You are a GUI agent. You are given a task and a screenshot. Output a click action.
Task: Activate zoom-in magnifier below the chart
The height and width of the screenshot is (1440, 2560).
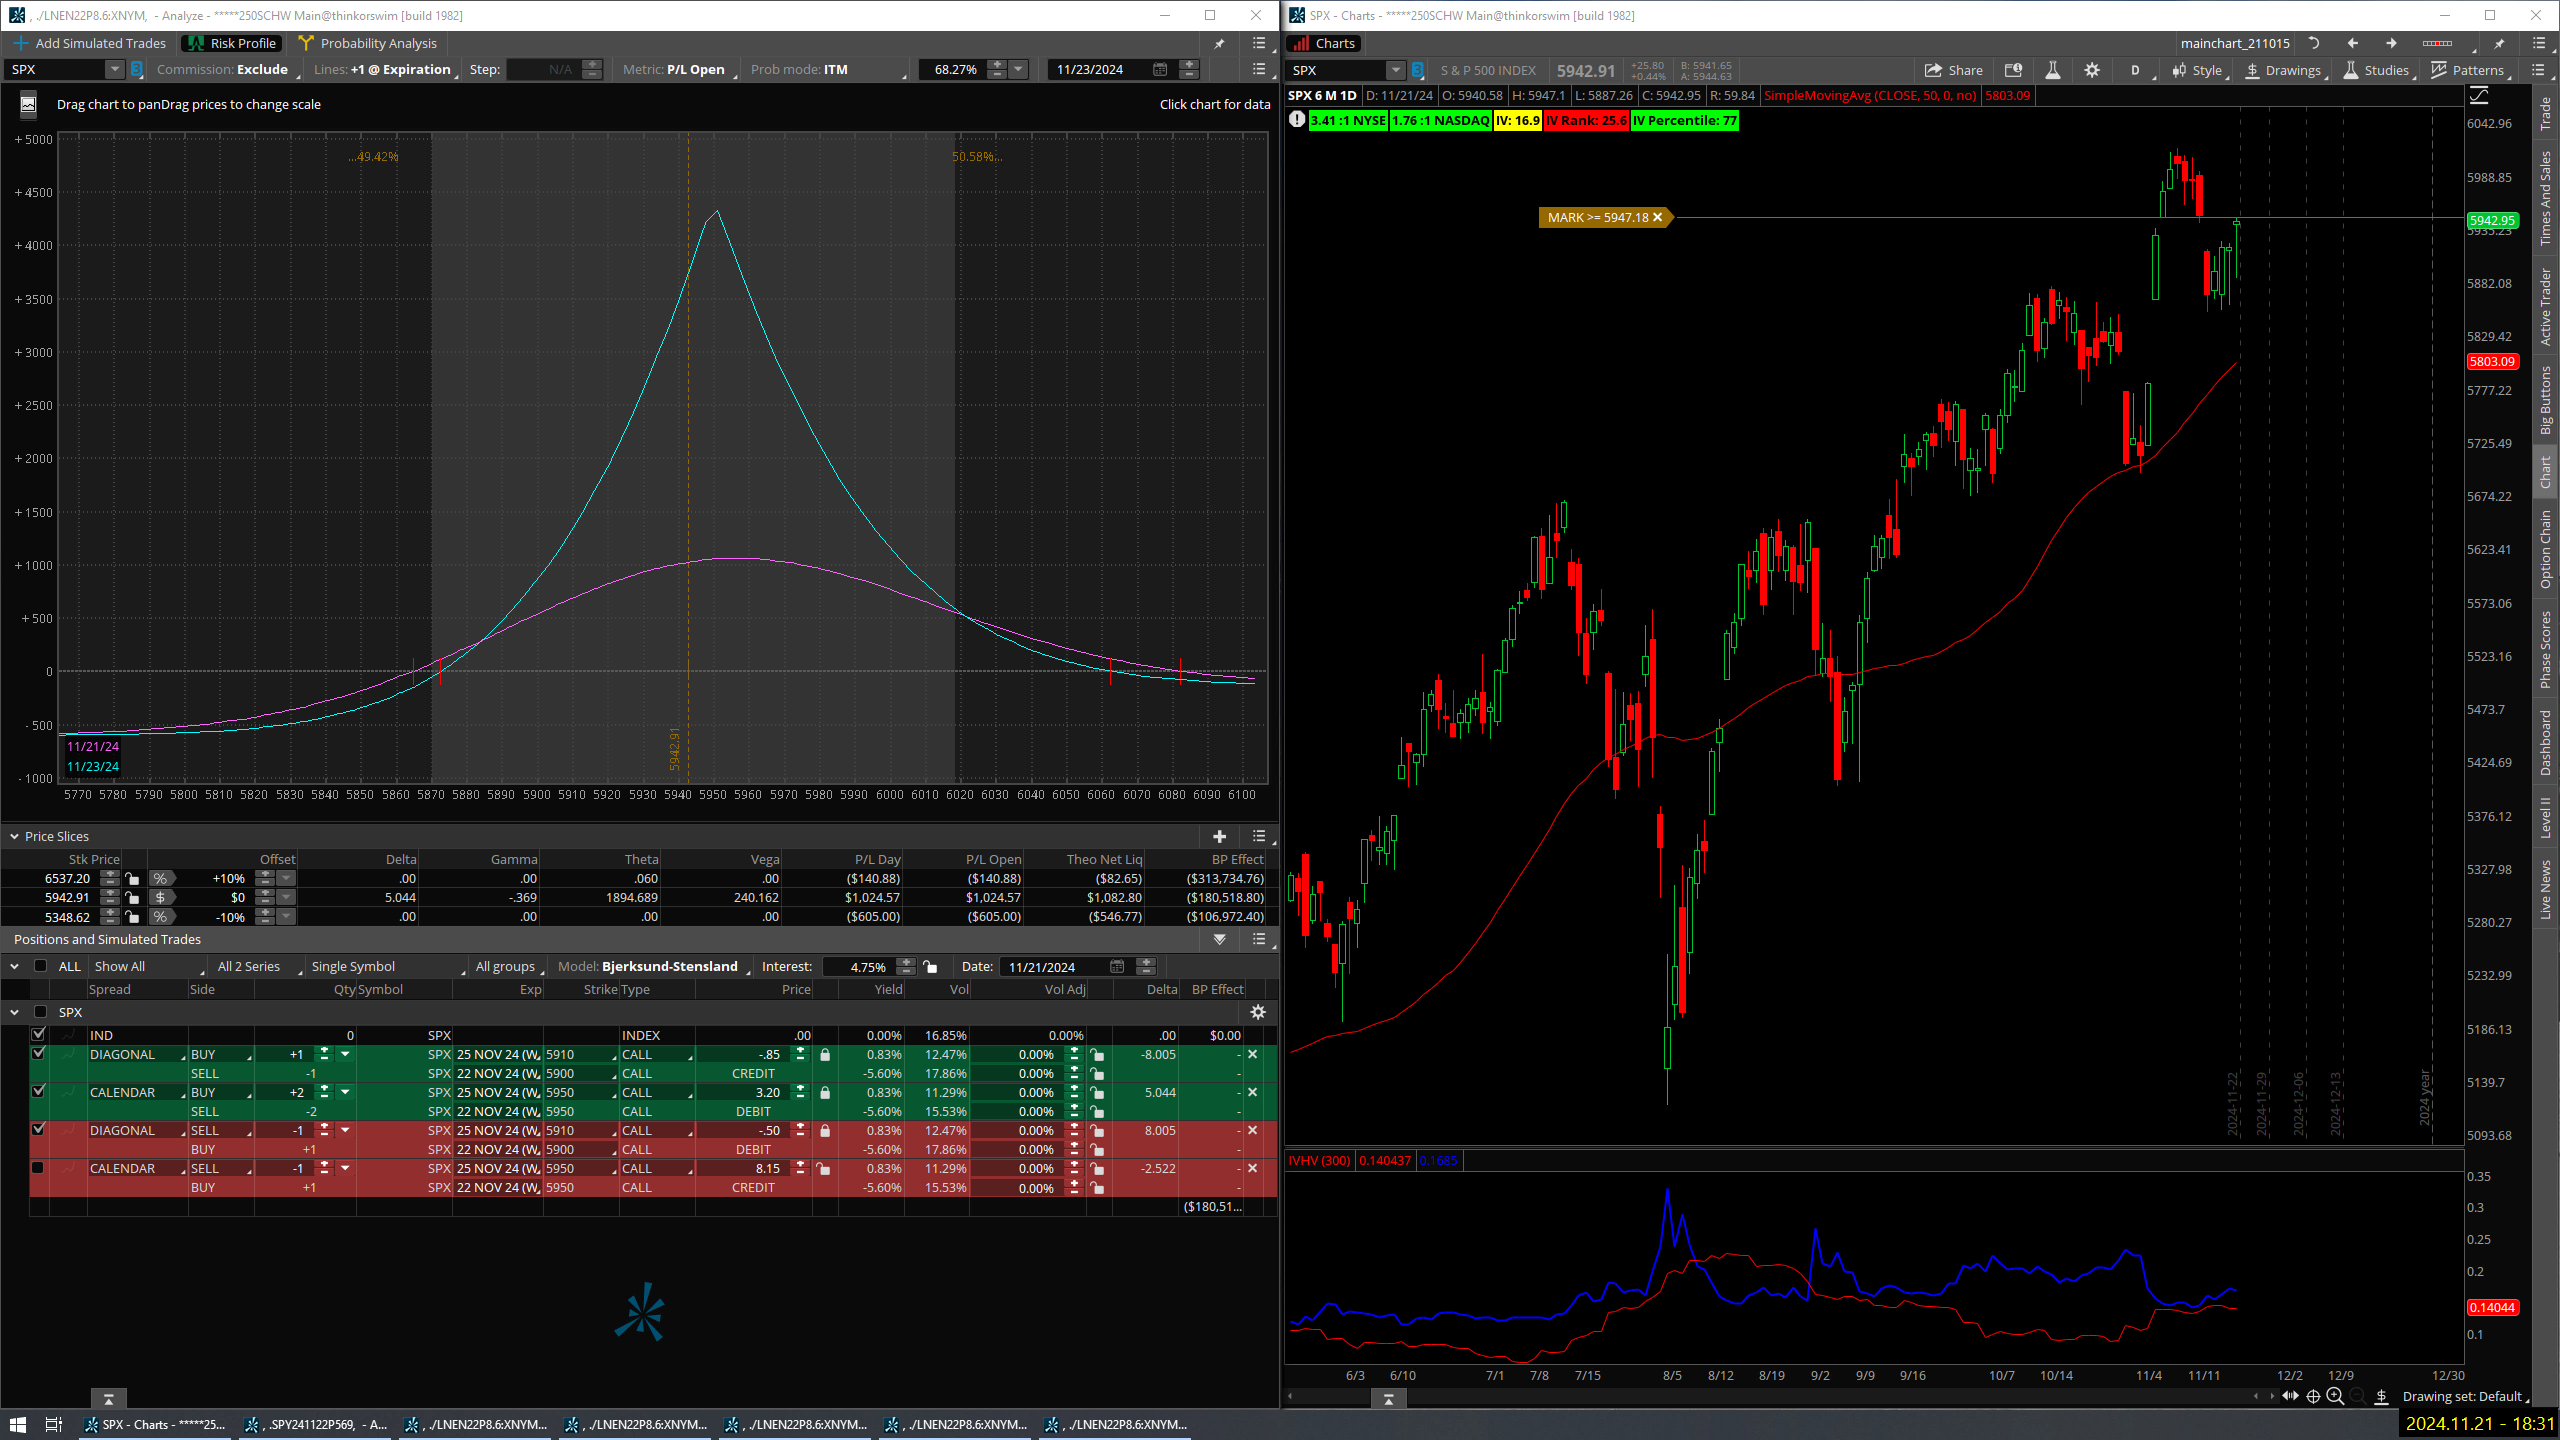coord(2333,1397)
